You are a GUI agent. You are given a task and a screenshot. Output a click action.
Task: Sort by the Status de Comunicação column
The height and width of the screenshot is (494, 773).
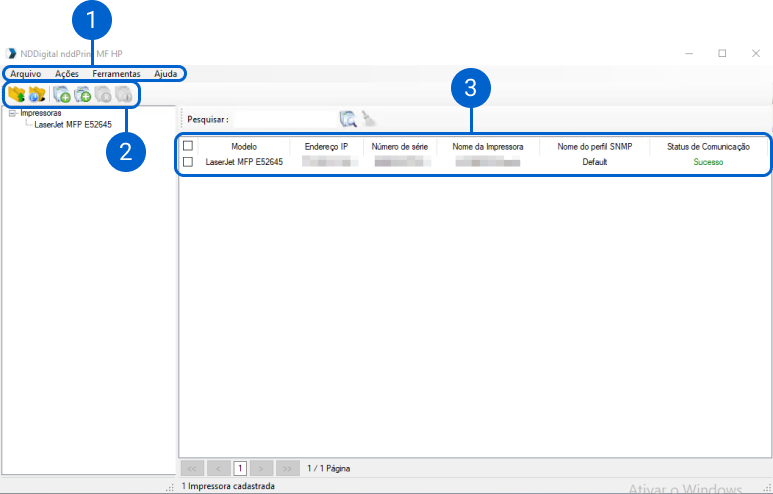(708, 146)
